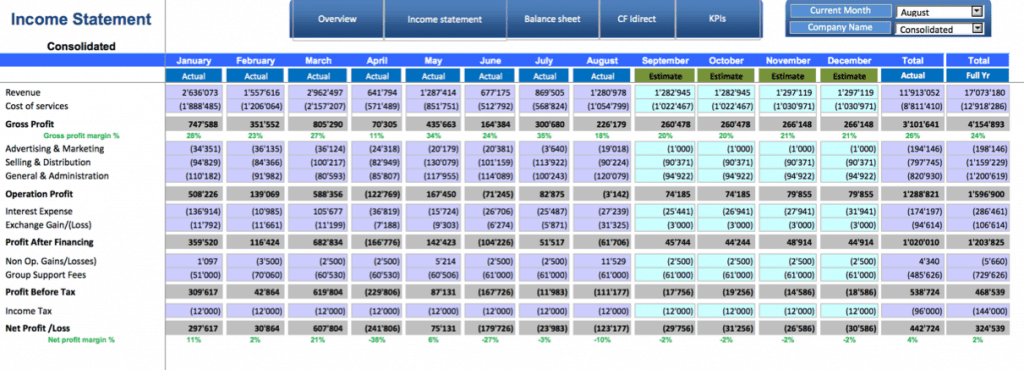Click September's green Estimate cell
This screenshot has height=370, width=1024.
click(x=665, y=76)
